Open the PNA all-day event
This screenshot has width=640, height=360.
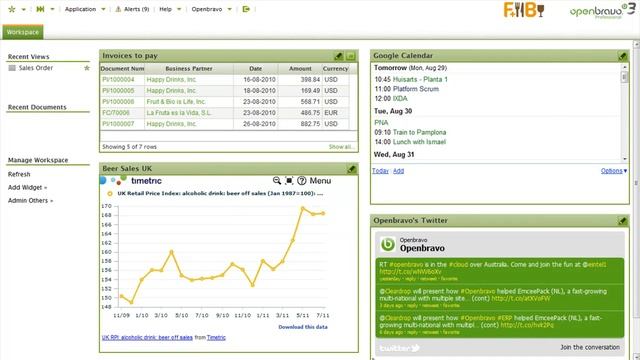(381, 122)
